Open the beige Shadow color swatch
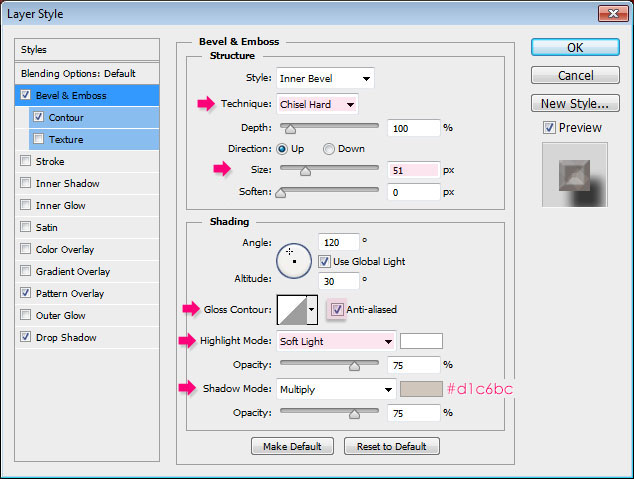634x479 pixels. [x=421, y=389]
